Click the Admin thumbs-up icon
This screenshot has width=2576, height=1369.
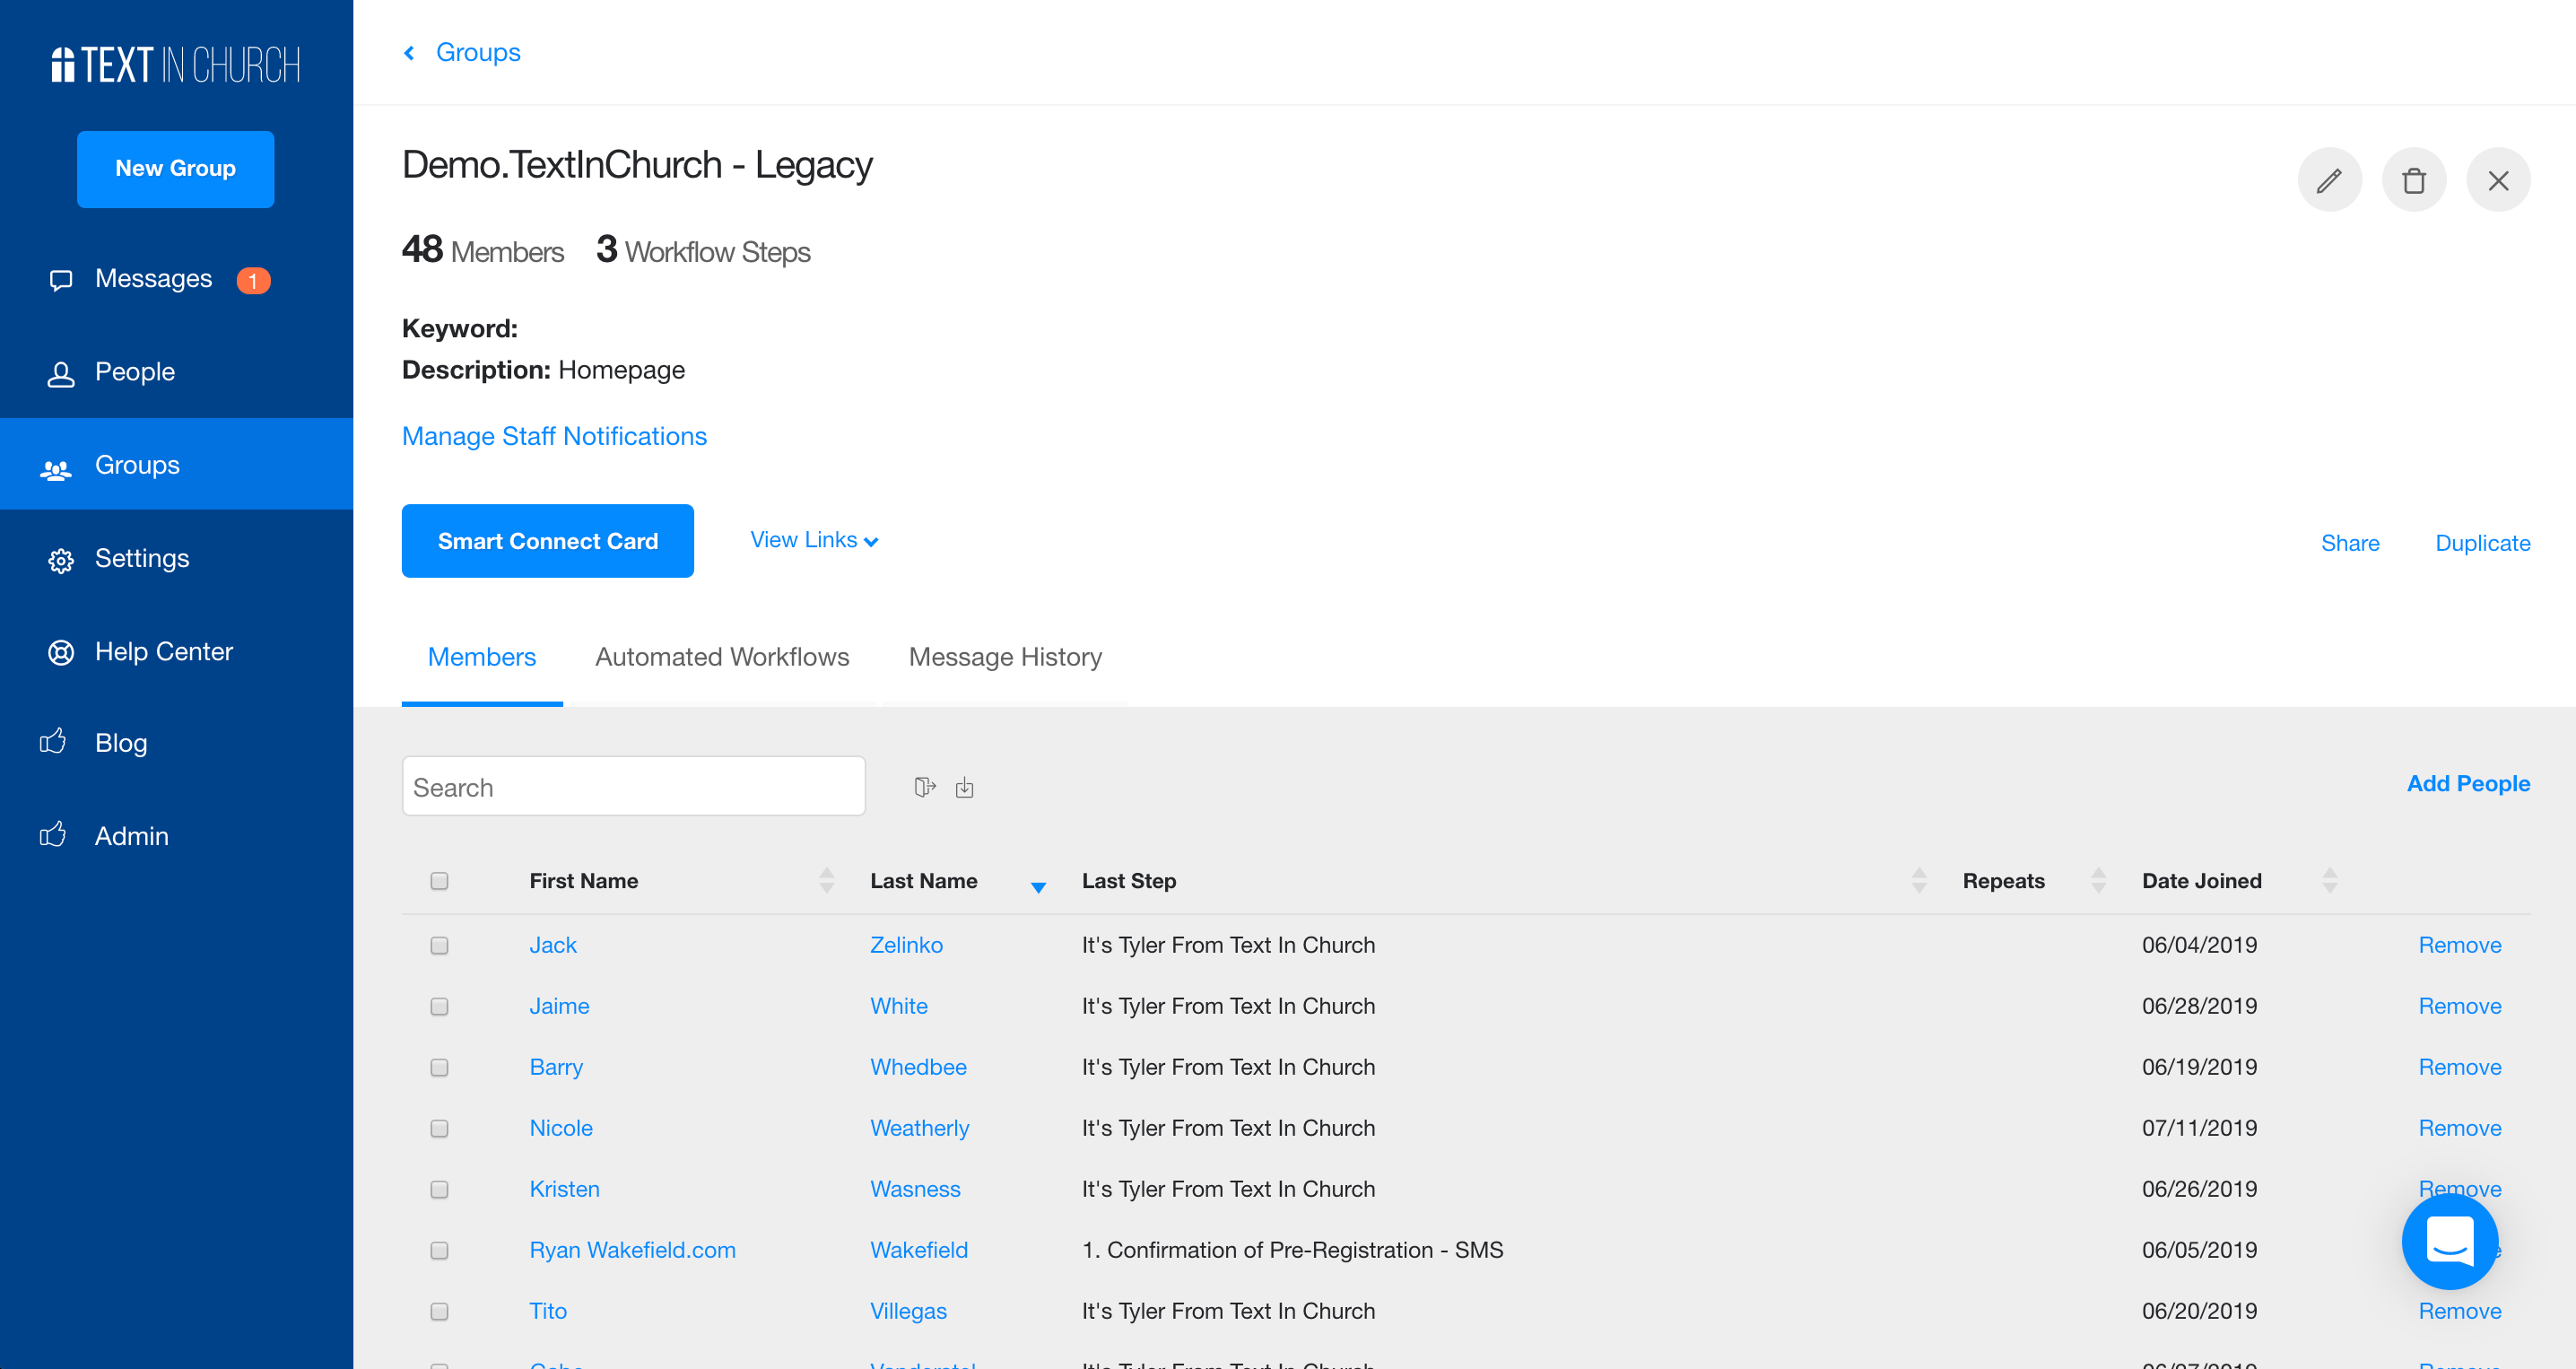tap(53, 834)
